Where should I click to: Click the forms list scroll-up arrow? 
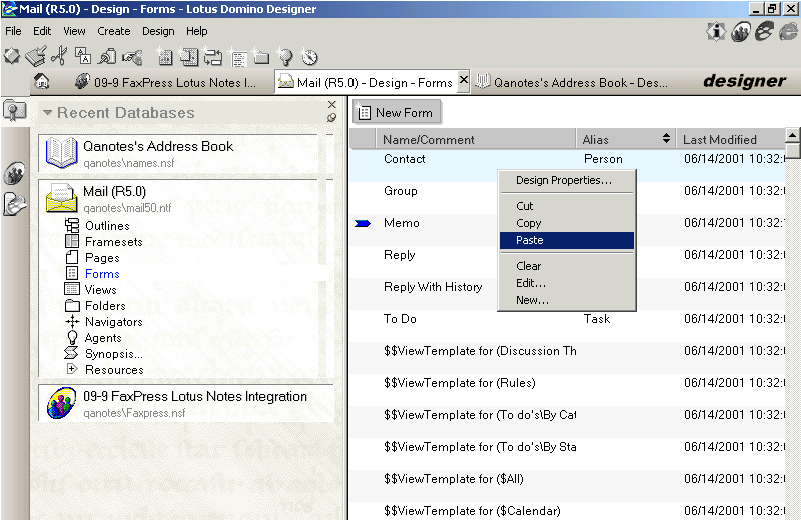click(793, 135)
